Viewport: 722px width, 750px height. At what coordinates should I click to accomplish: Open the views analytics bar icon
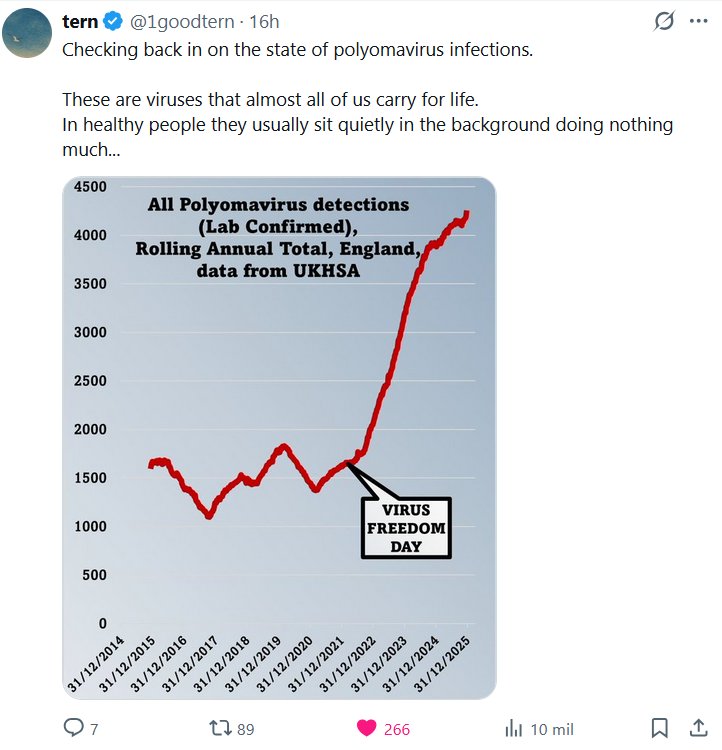515,728
